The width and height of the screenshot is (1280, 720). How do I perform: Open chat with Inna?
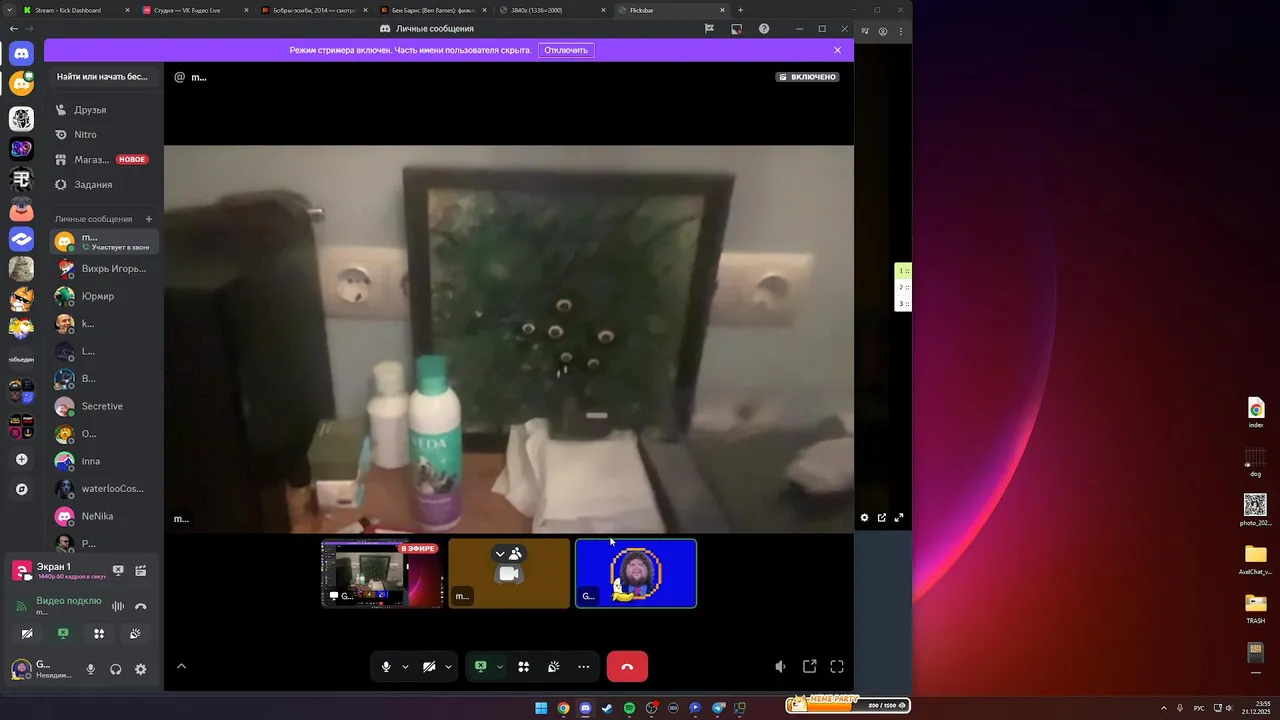103,461
